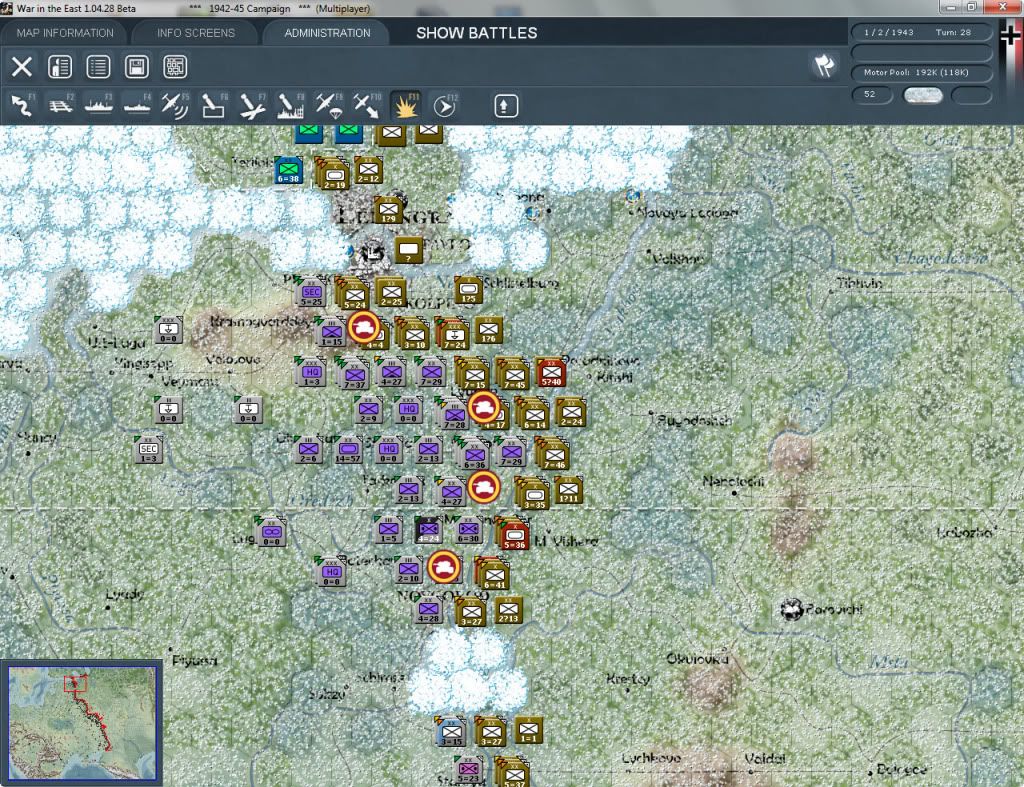Select the F10 air transfer mode icon
Image resolution: width=1024 pixels, height=787 pixels.
[367, 106]
